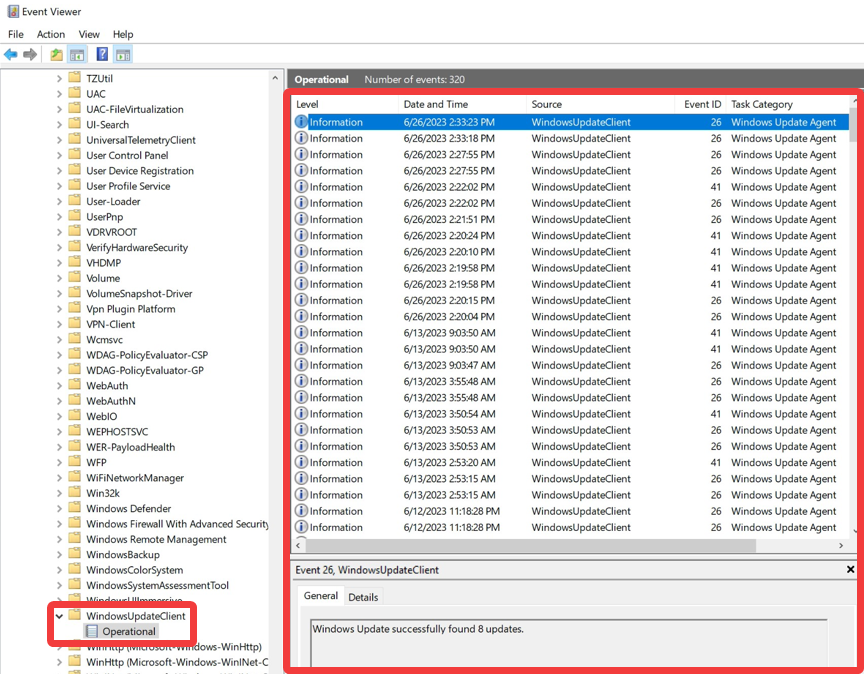Select the WER-PayloadHealth tree item
Viewport: 864px width, 674px height.
[130, 447]
